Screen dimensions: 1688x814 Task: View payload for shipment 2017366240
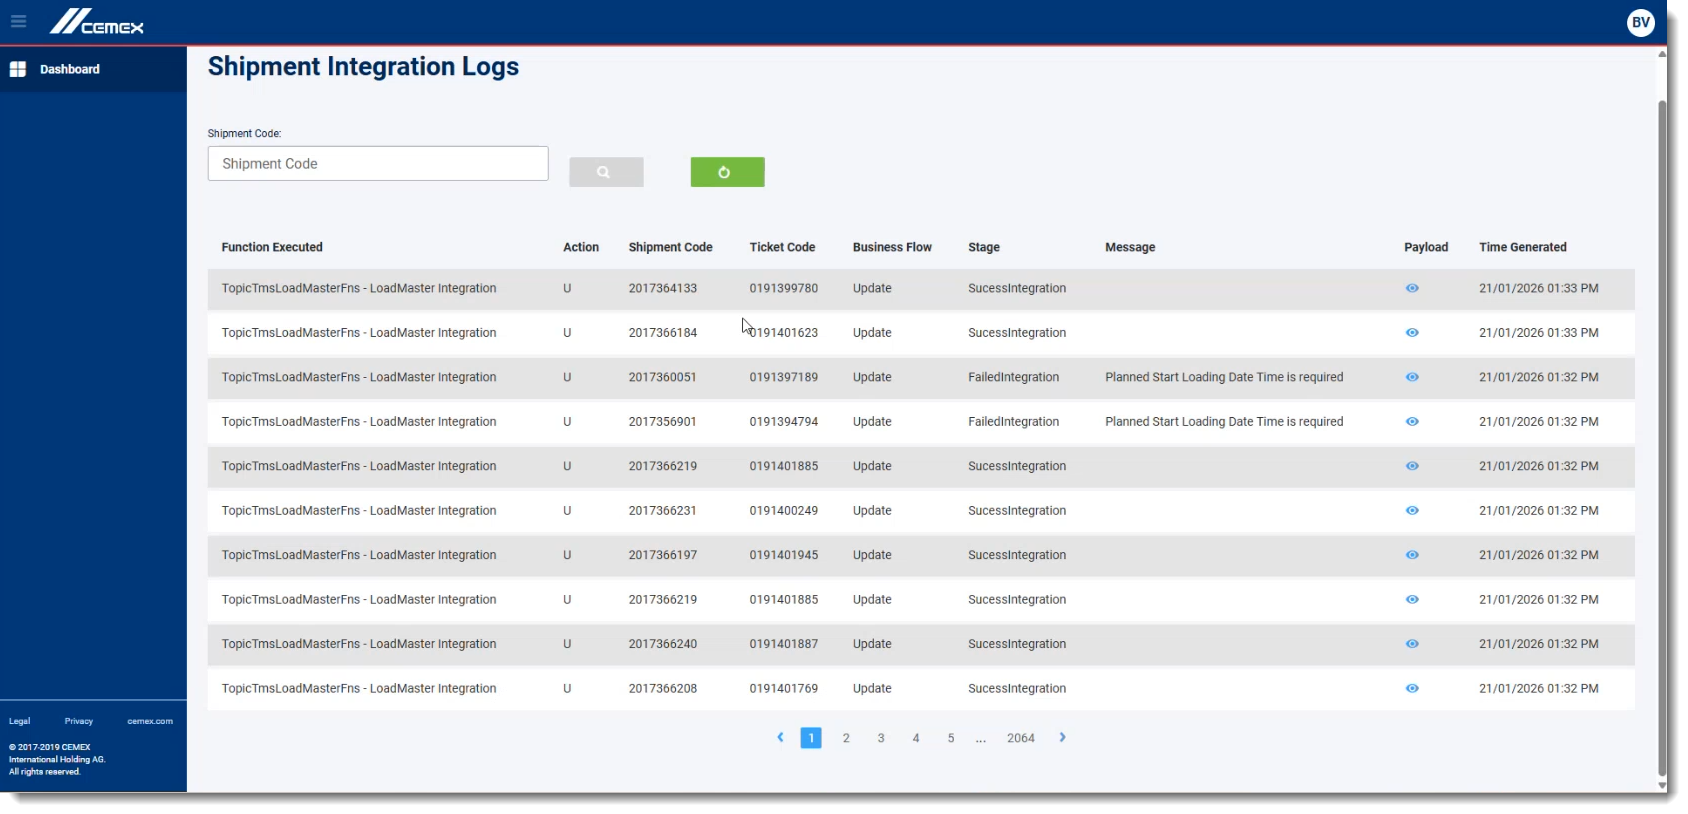point(1412,644)
